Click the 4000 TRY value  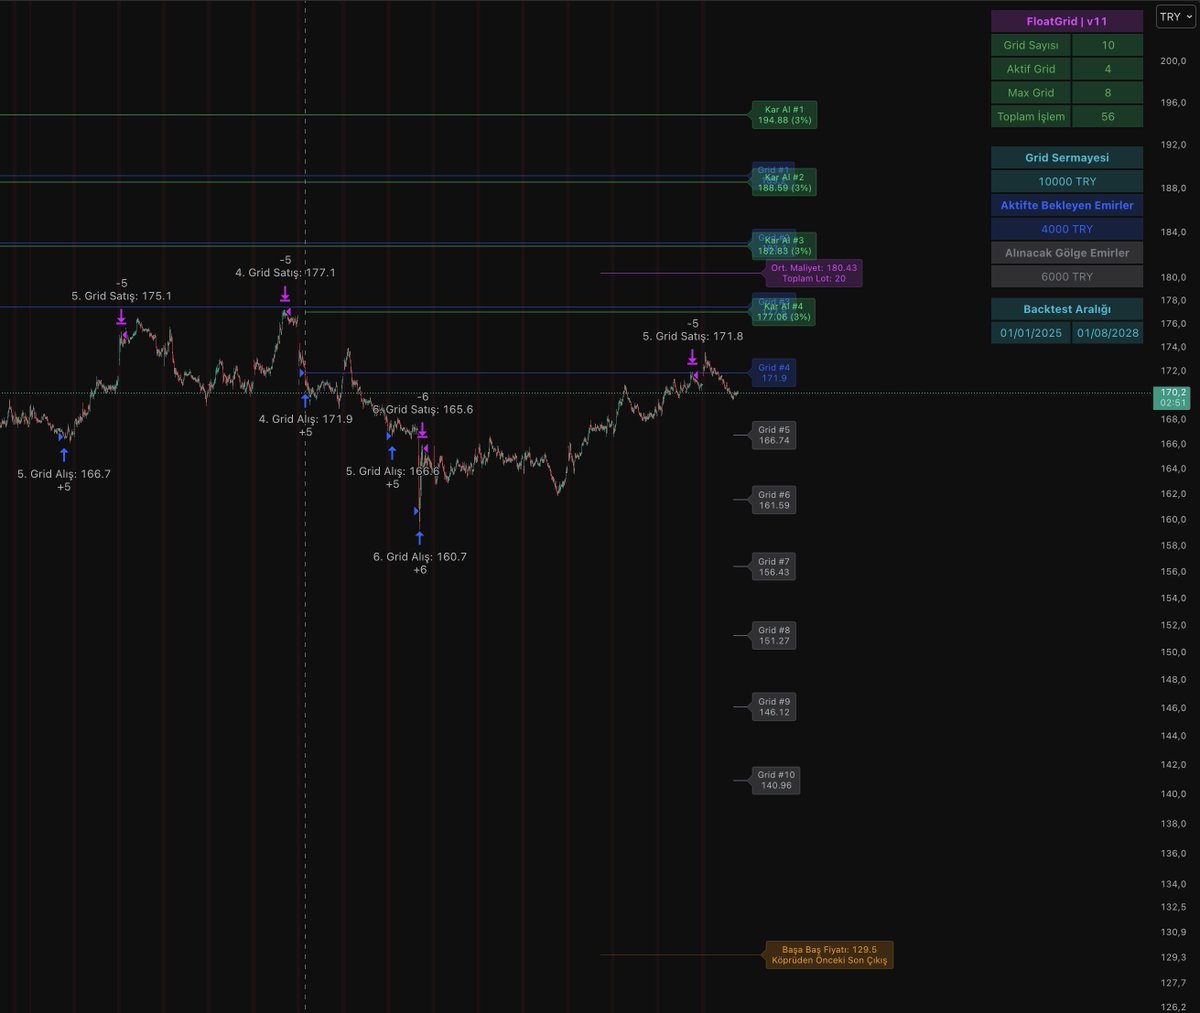pyautogui.click(x=1067, y=229)
